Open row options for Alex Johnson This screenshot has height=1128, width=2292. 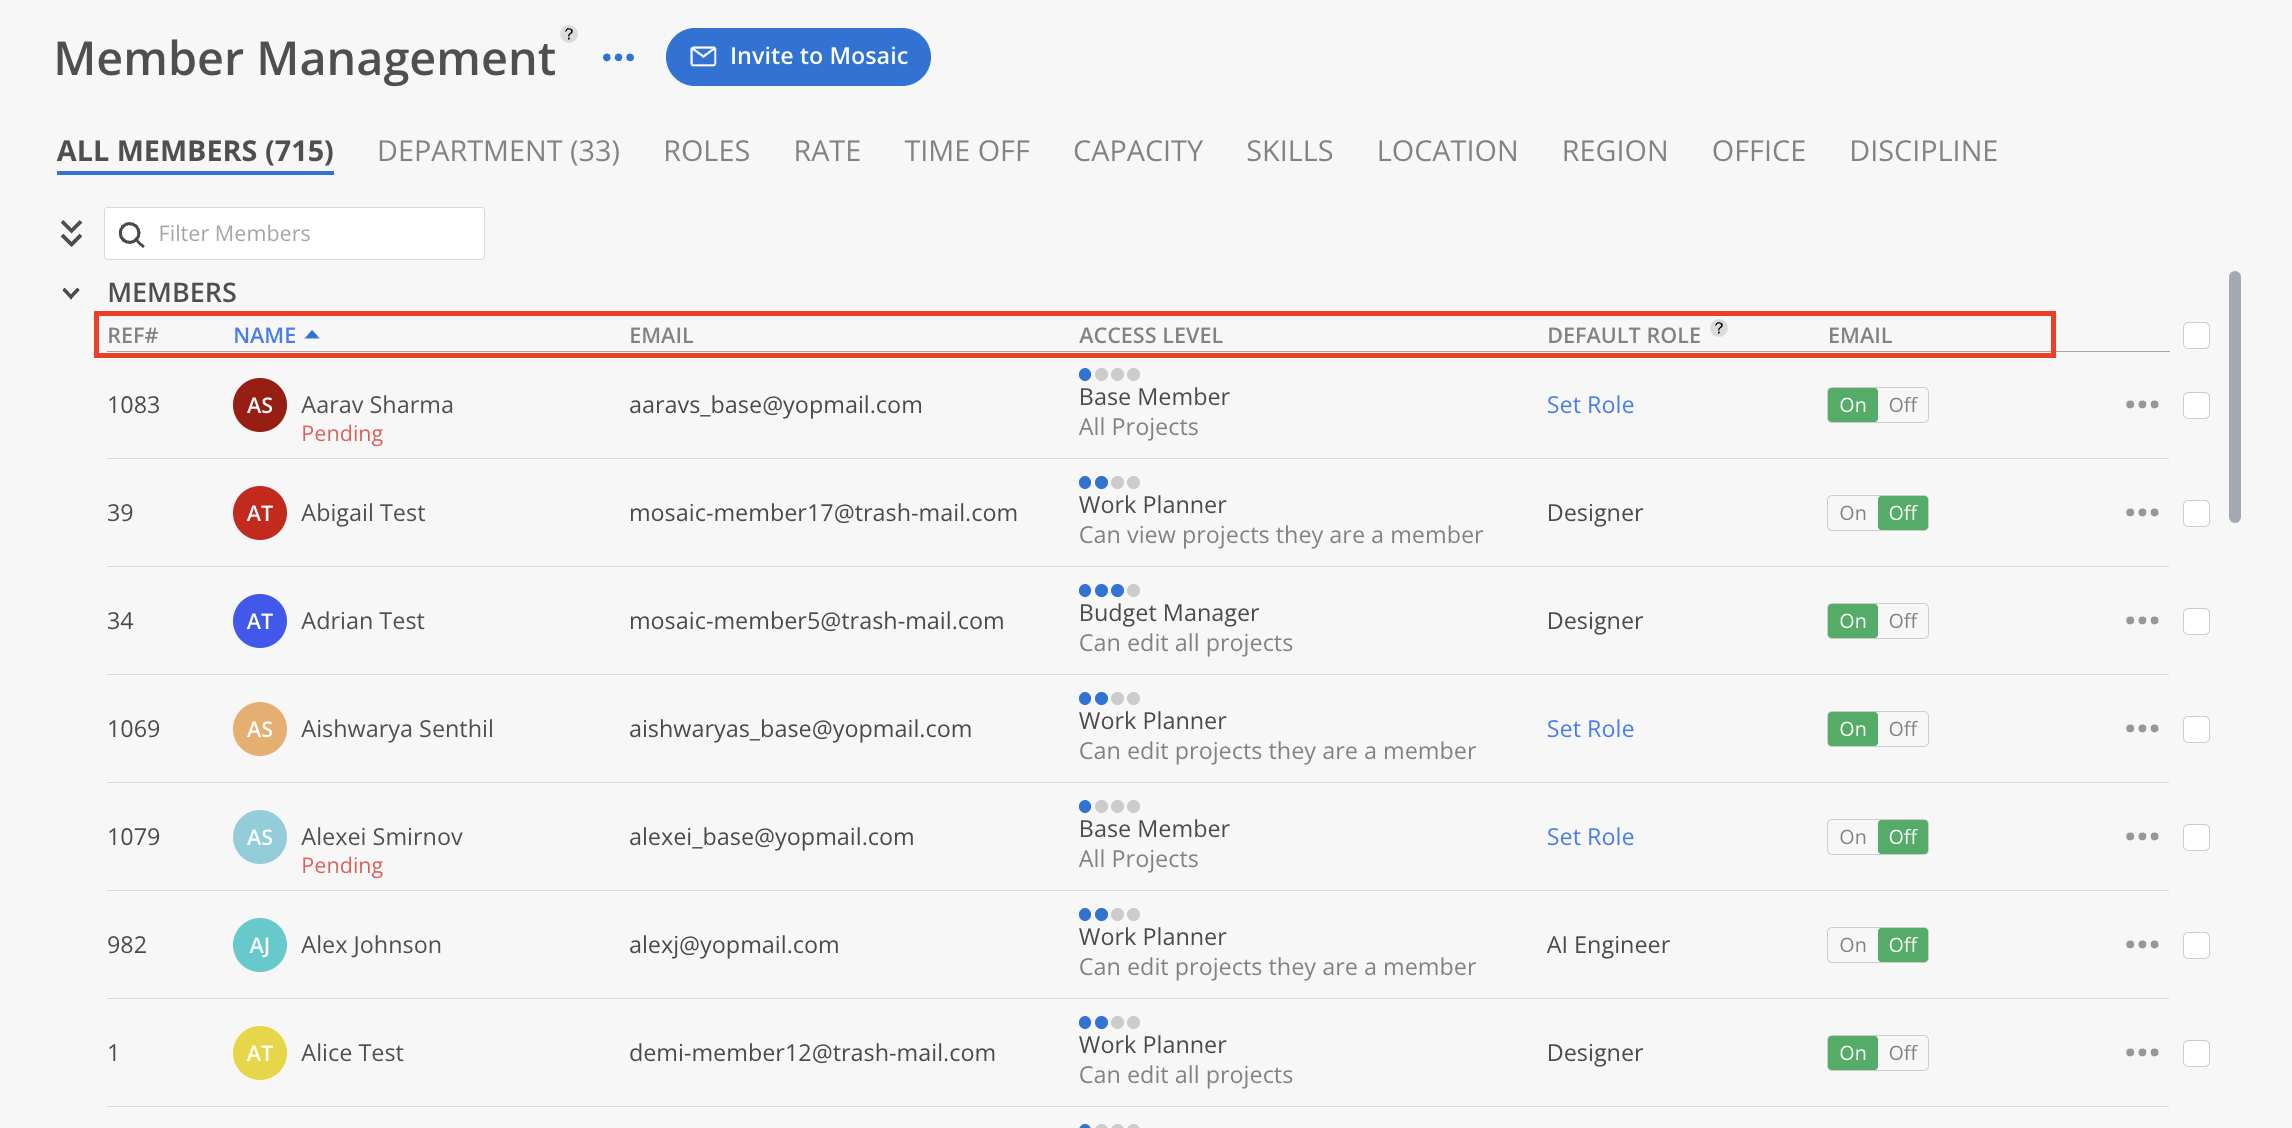click(2142, 945)
